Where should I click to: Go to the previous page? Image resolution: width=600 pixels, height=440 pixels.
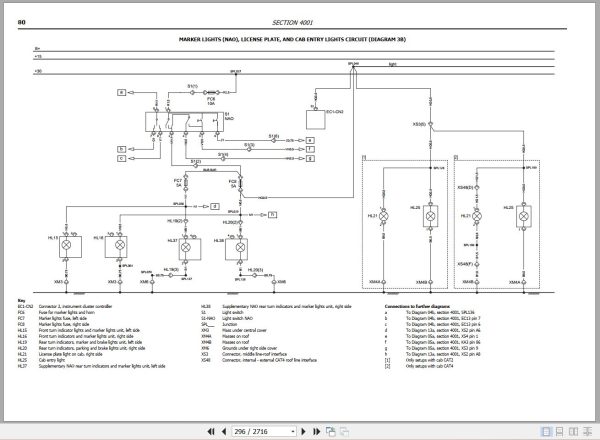224,432
